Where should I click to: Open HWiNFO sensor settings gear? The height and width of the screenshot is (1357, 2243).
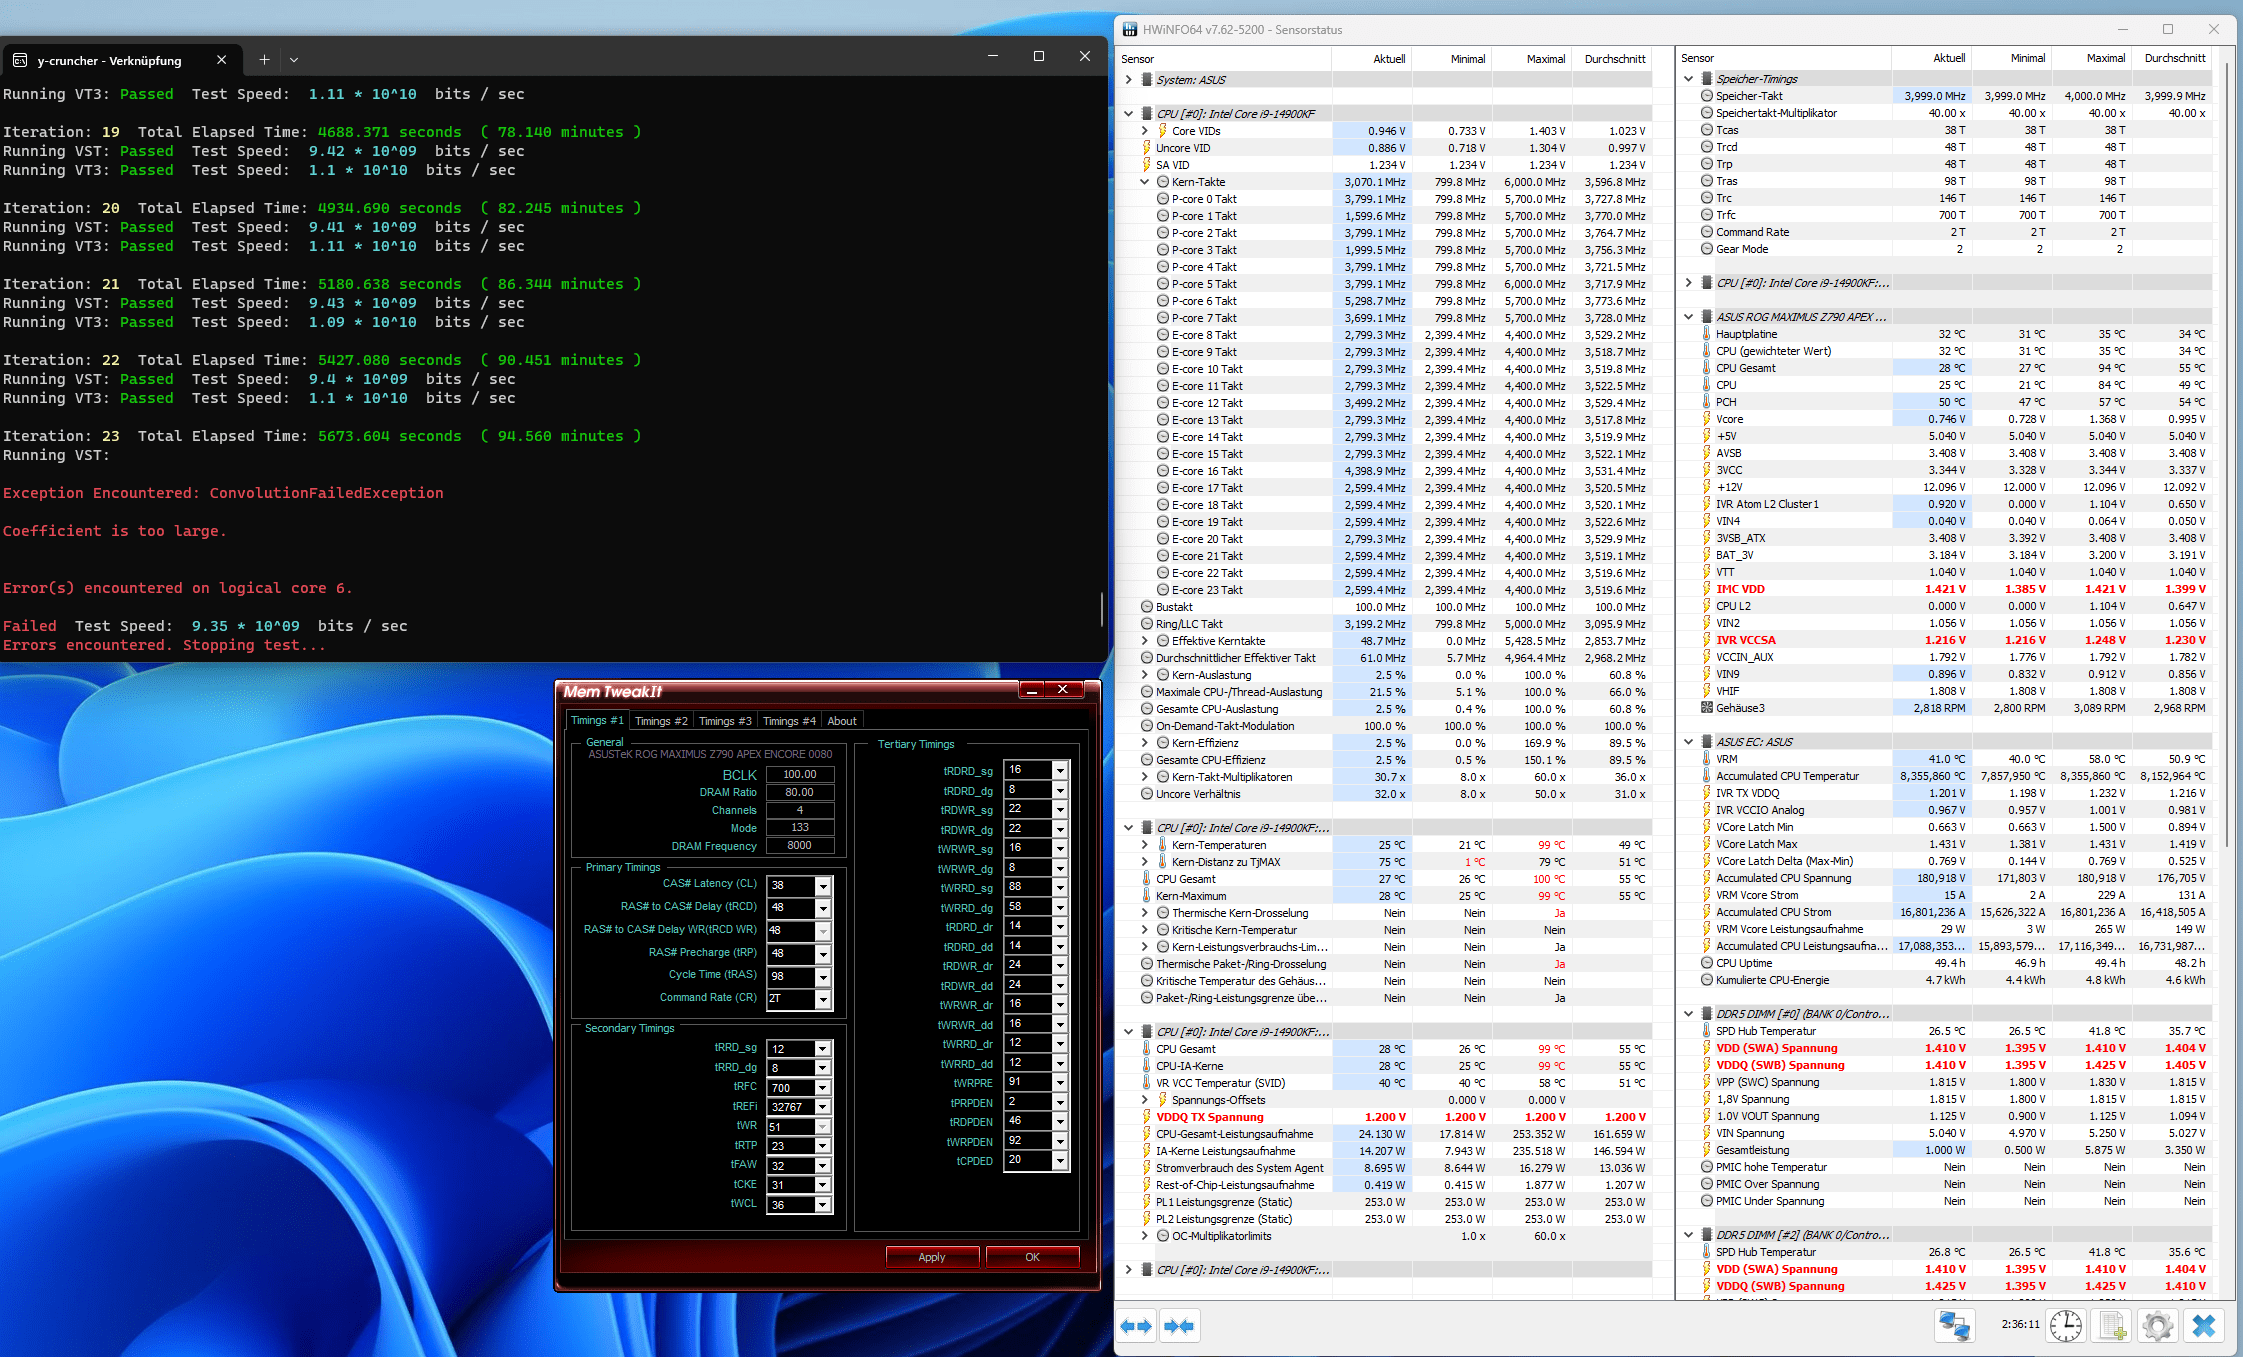2158,1326
